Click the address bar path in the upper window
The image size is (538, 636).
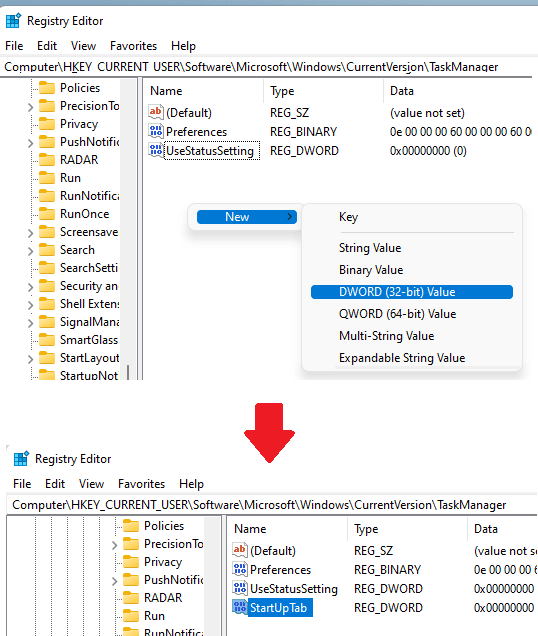tap(251, 67)
